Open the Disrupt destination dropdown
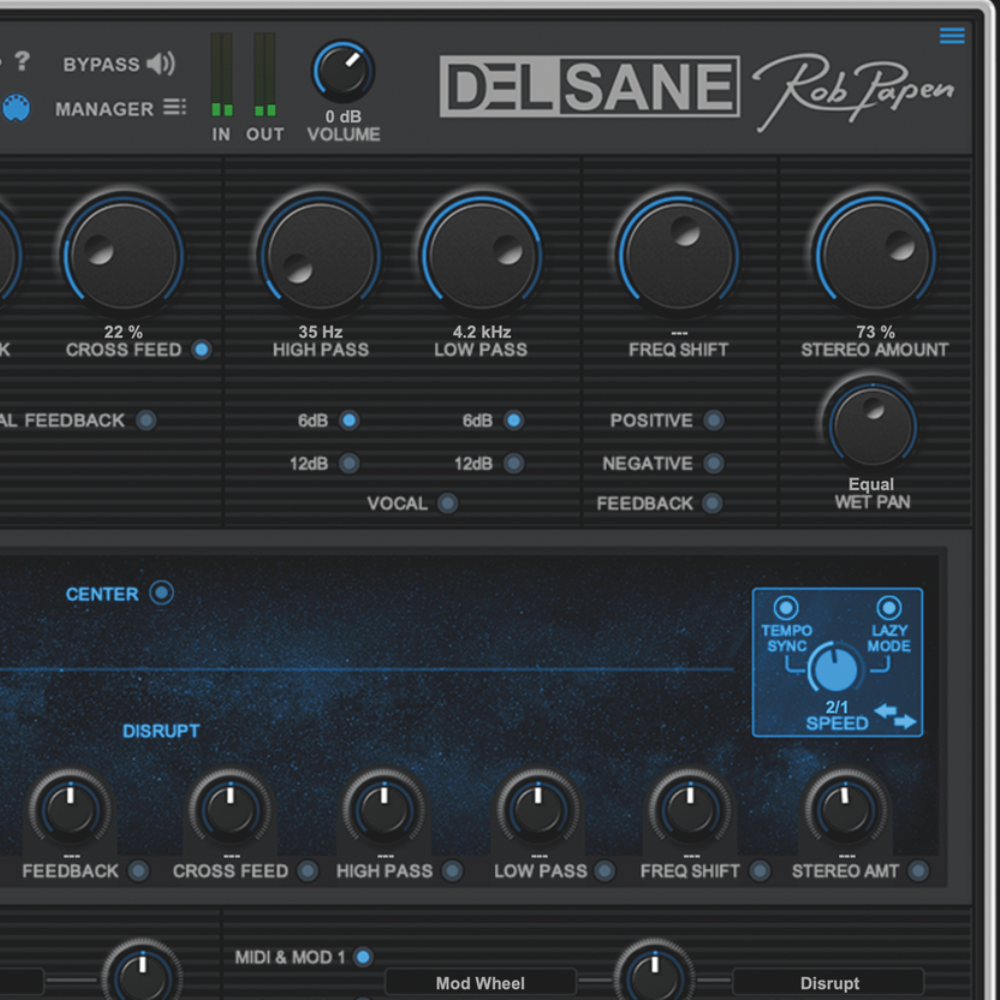This screenshot has height=1000, width=1000. point(829,983)
